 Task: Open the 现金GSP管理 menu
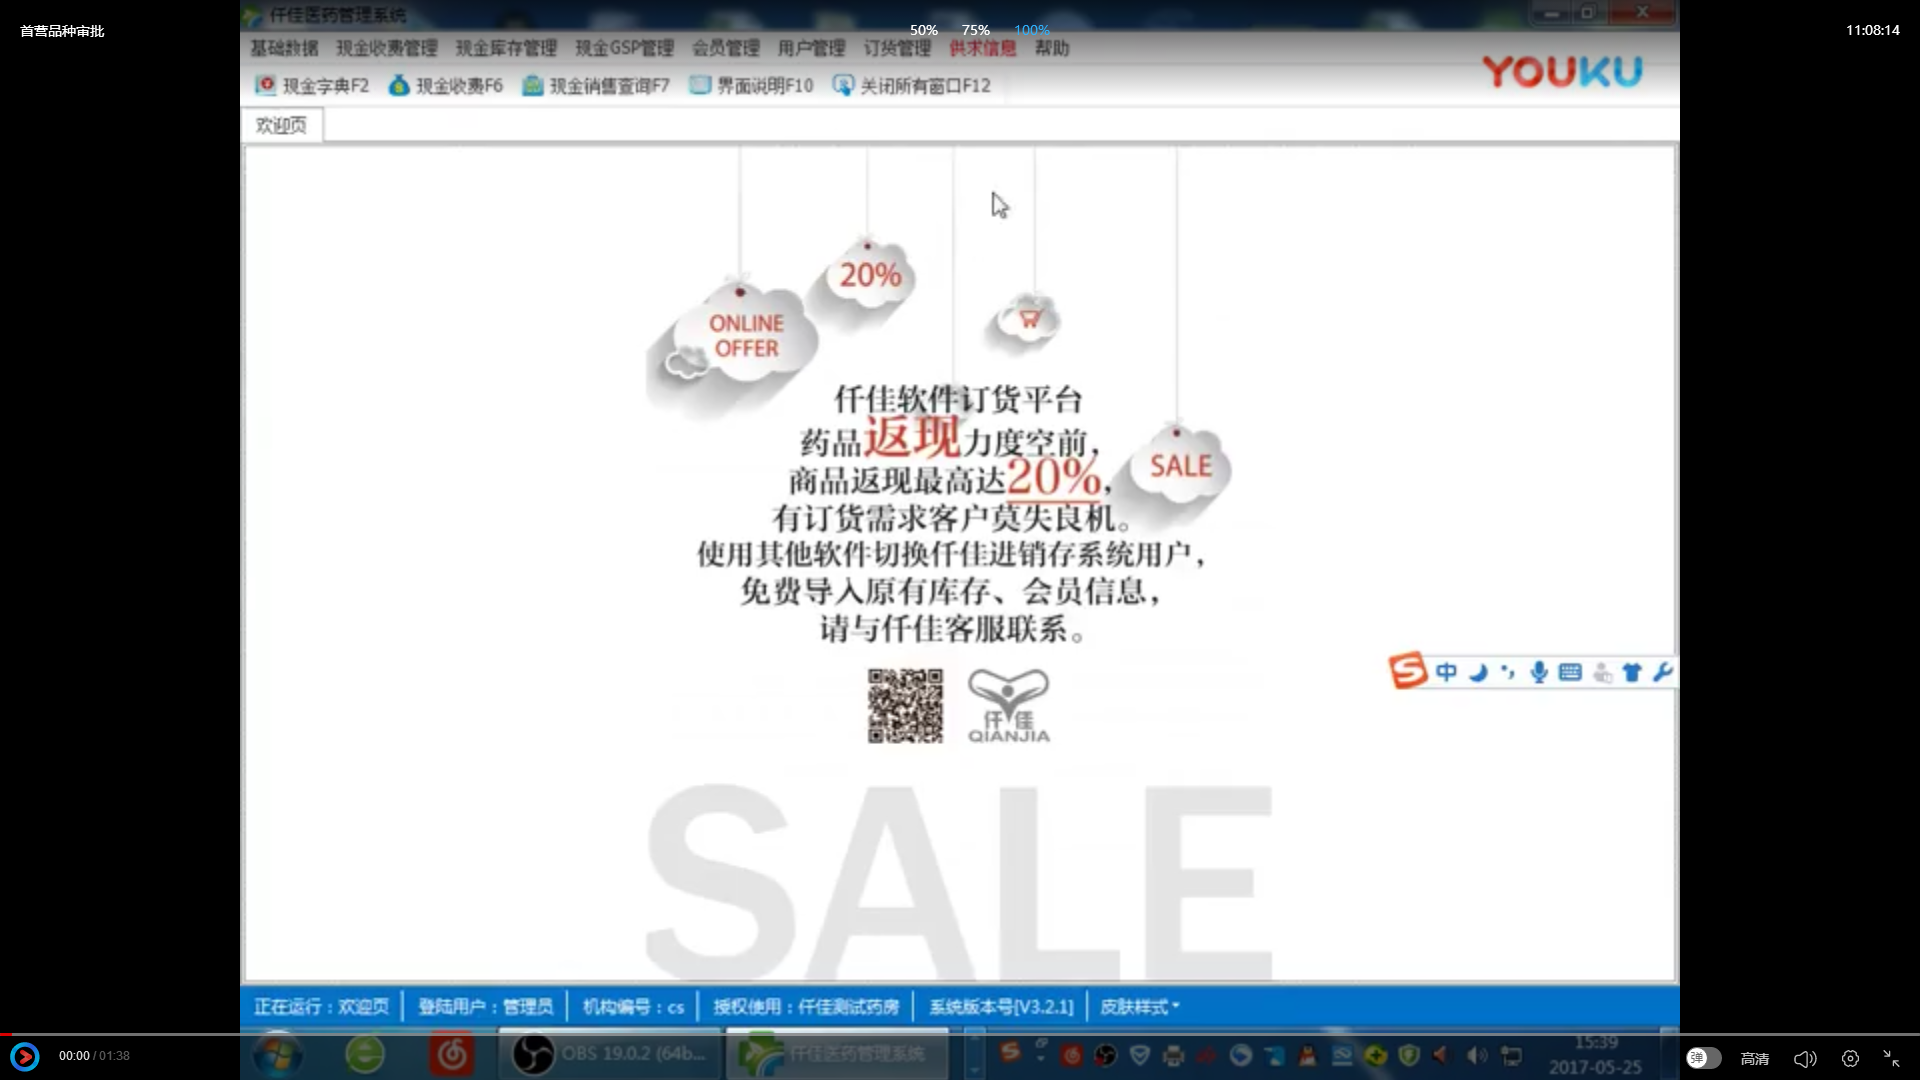click(x=624, y=48)
